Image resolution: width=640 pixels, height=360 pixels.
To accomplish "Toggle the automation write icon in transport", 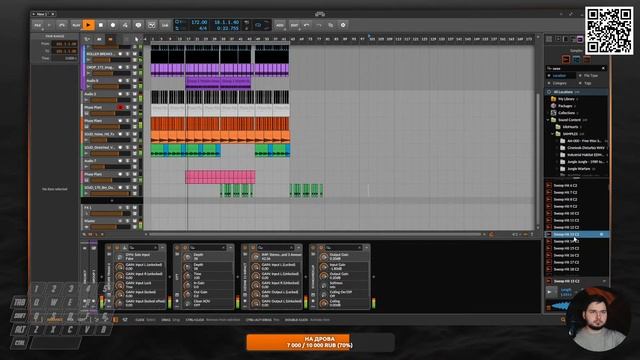I will point(125,25).
